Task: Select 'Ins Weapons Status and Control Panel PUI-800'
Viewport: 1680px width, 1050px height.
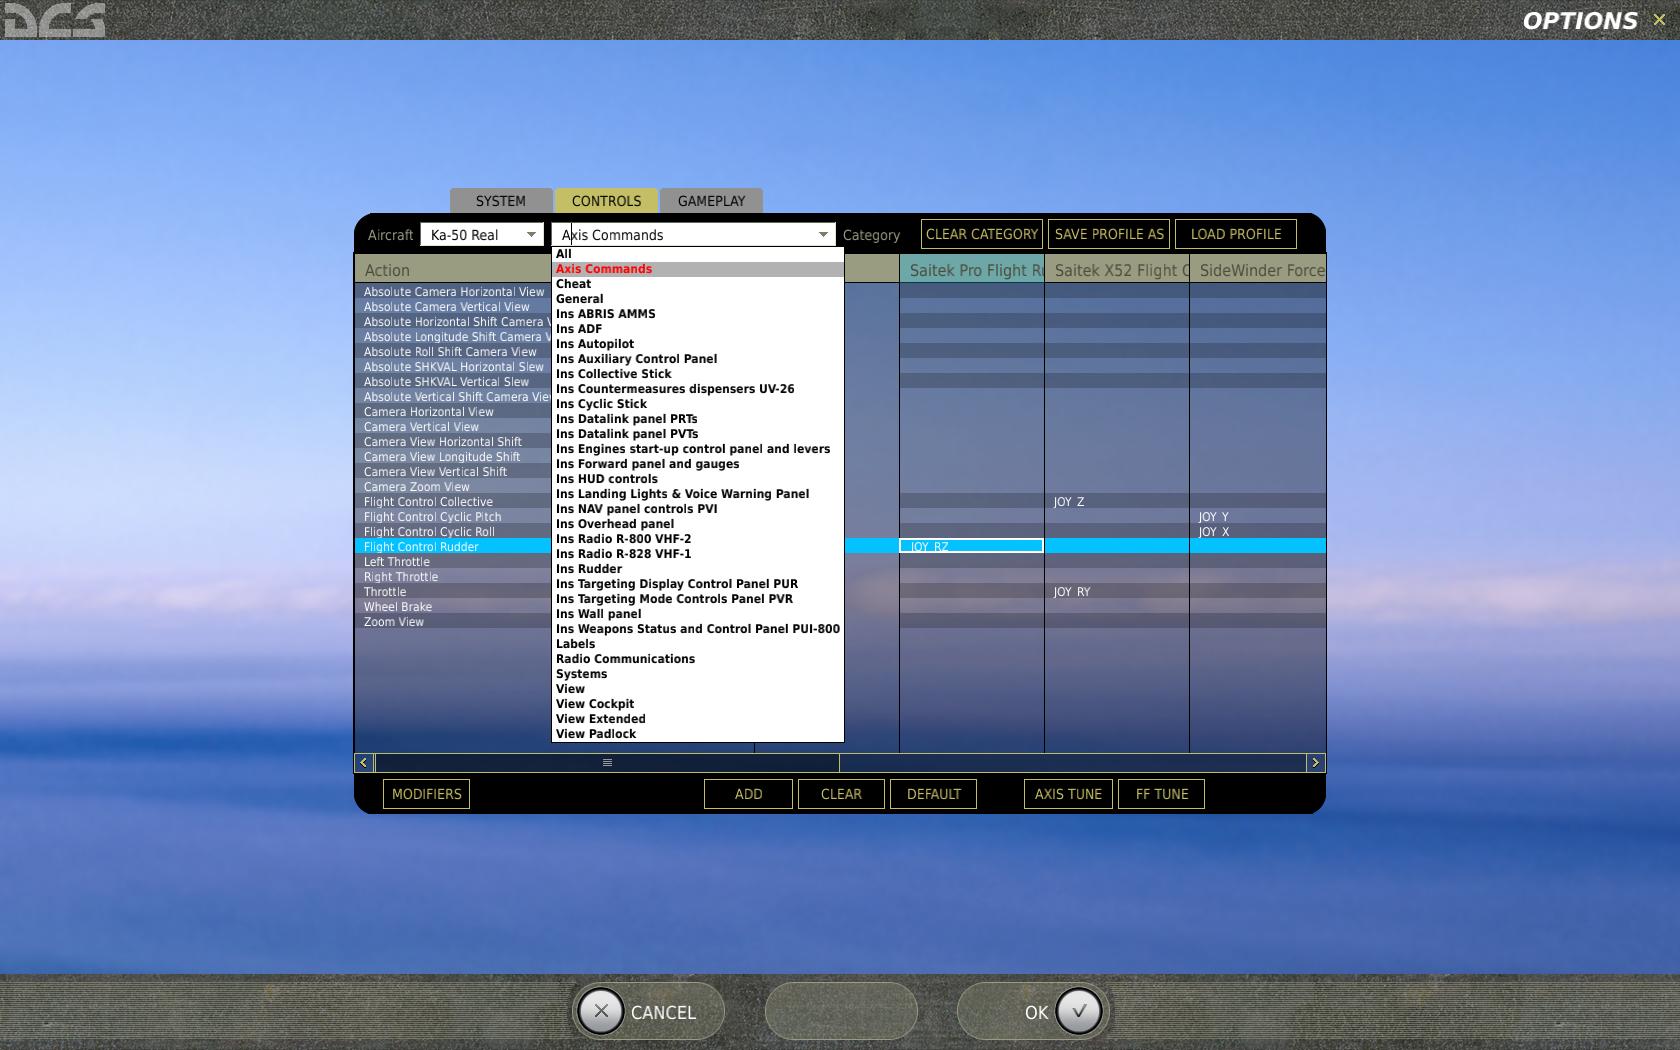Action: (x=698, y=629)
